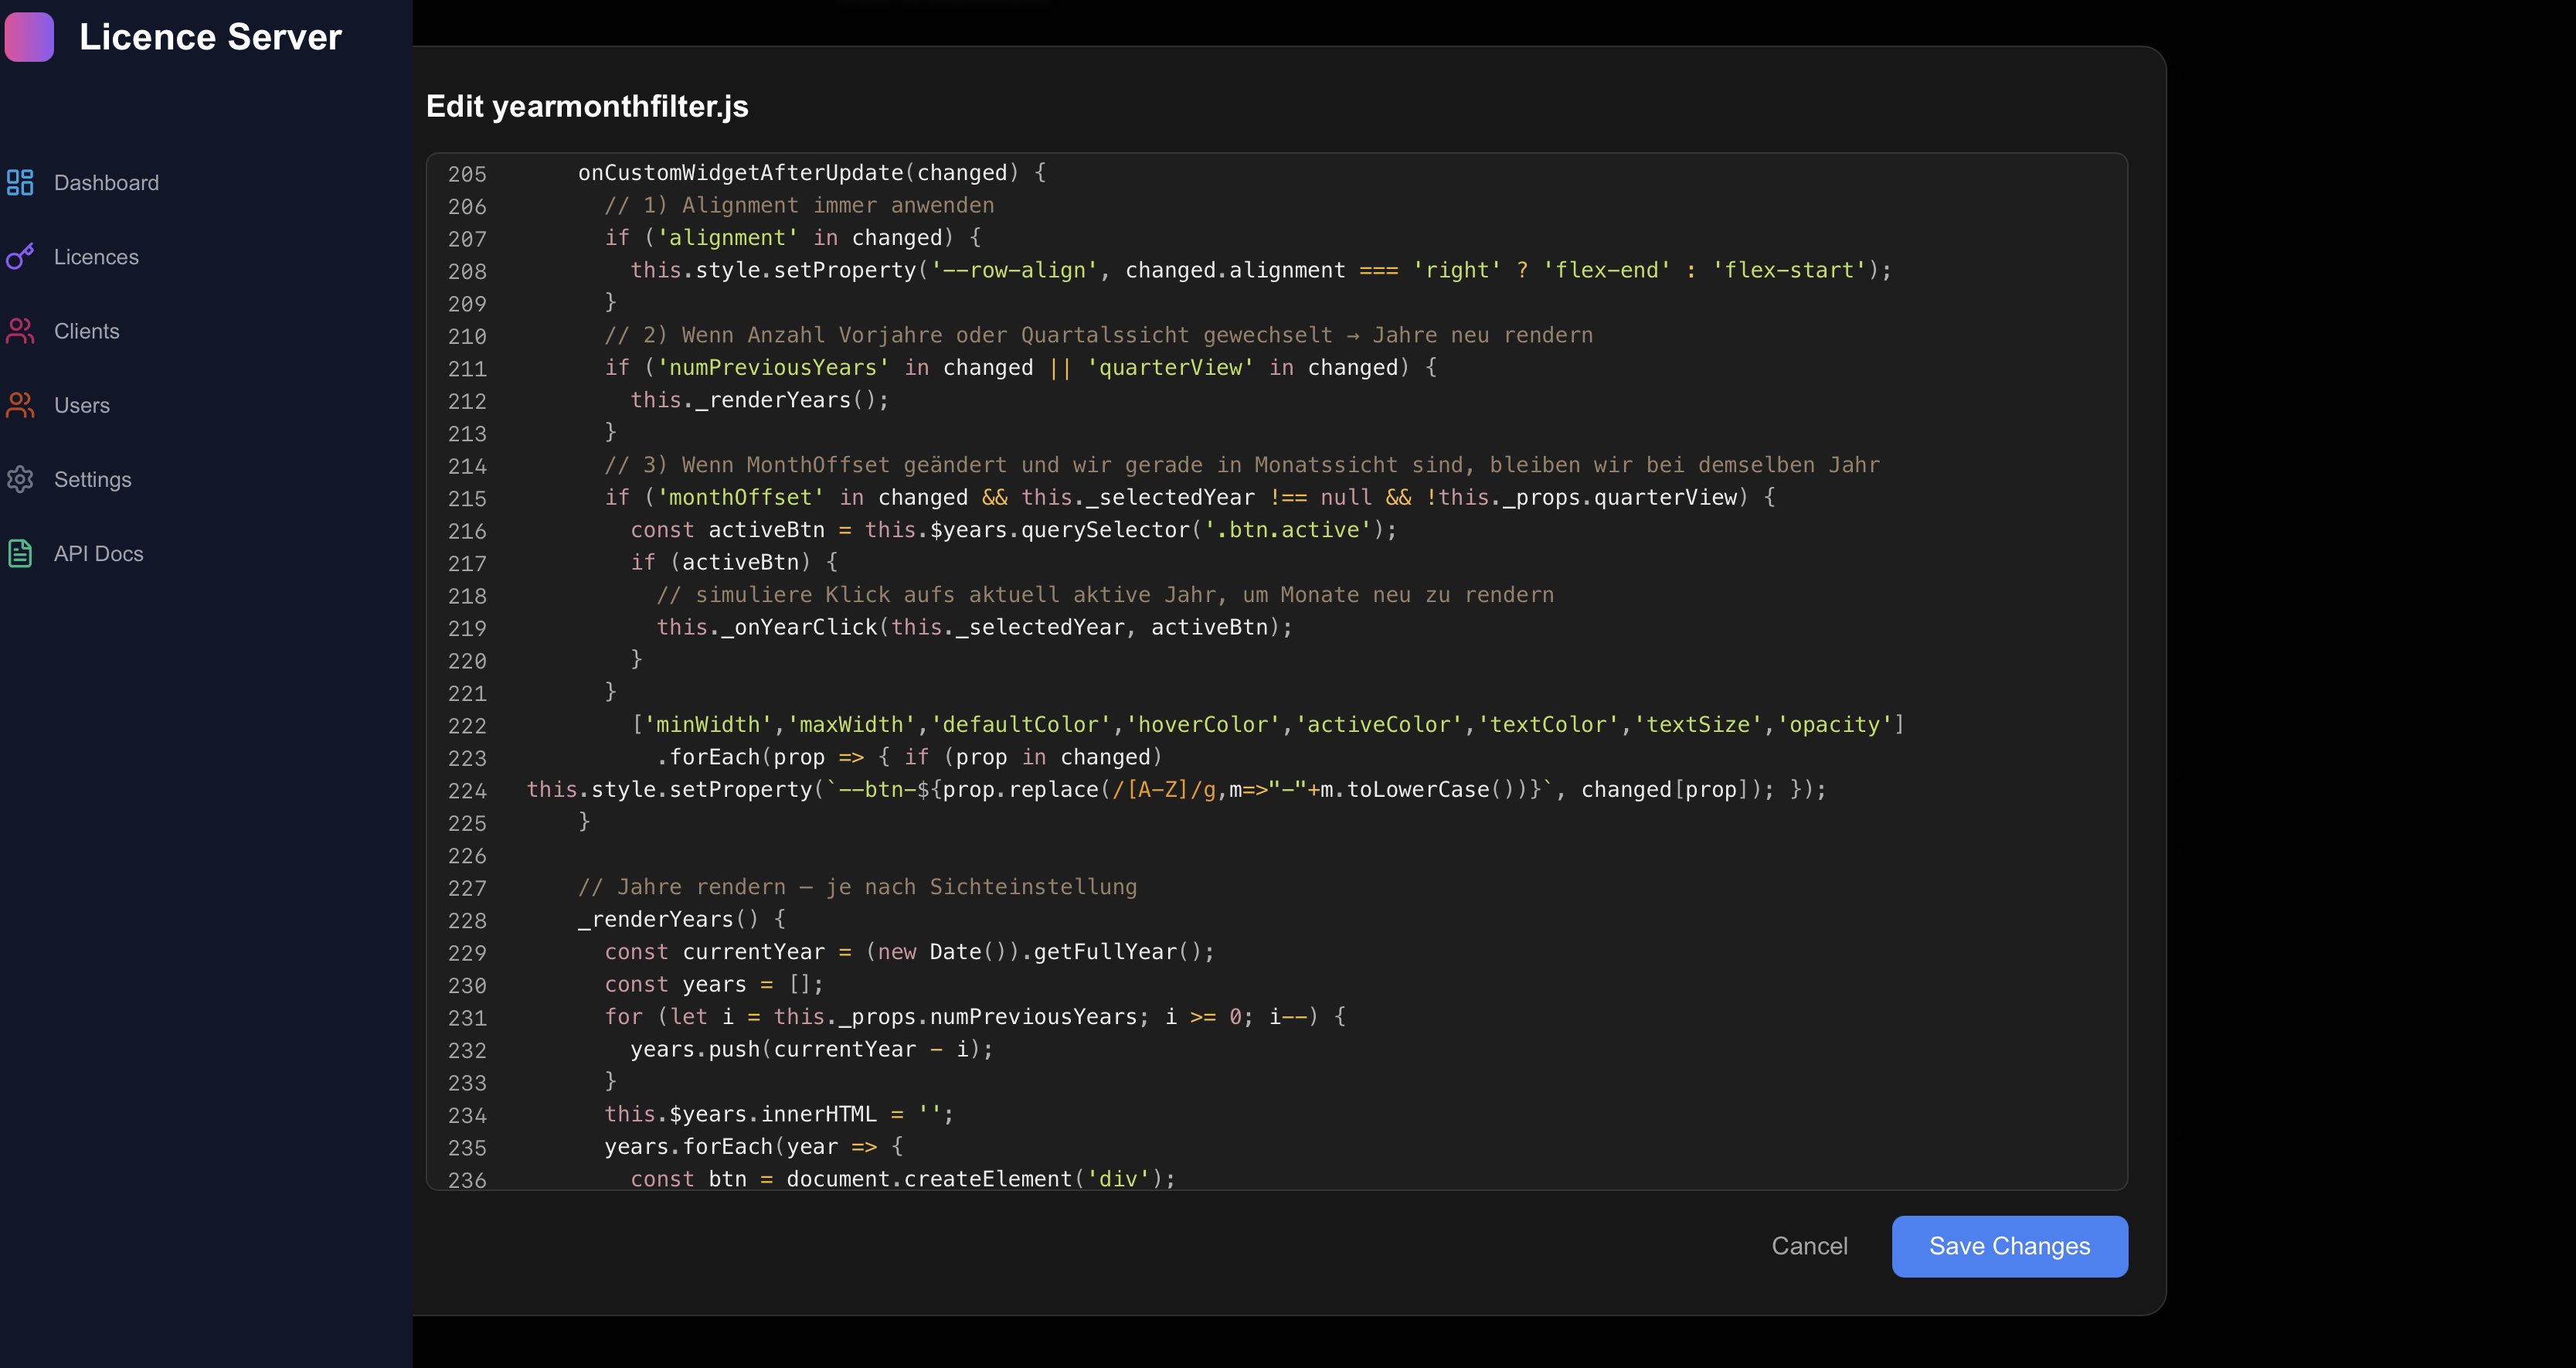
Task: Click the Edit yearmonthfilter.js title
Action: tap(588, 106)
